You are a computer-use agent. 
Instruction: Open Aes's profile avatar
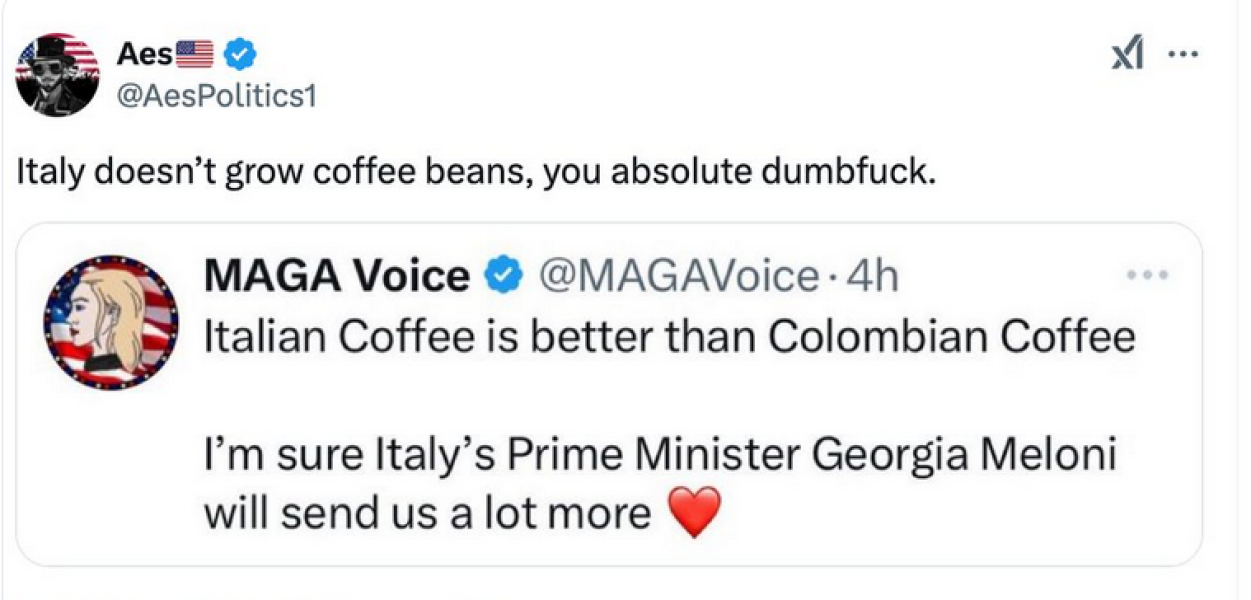tap(57, 73)
